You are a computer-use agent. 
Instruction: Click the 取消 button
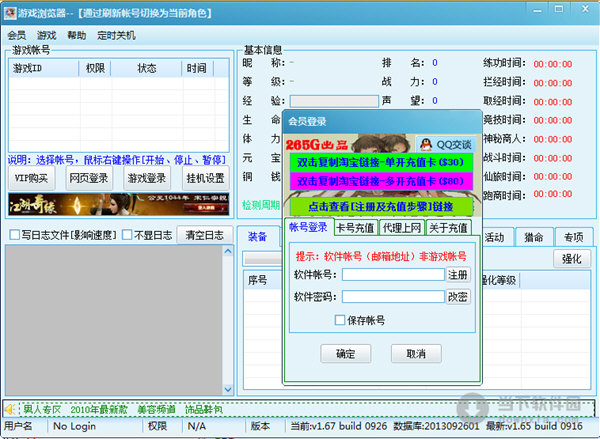(x=408, y=354)
